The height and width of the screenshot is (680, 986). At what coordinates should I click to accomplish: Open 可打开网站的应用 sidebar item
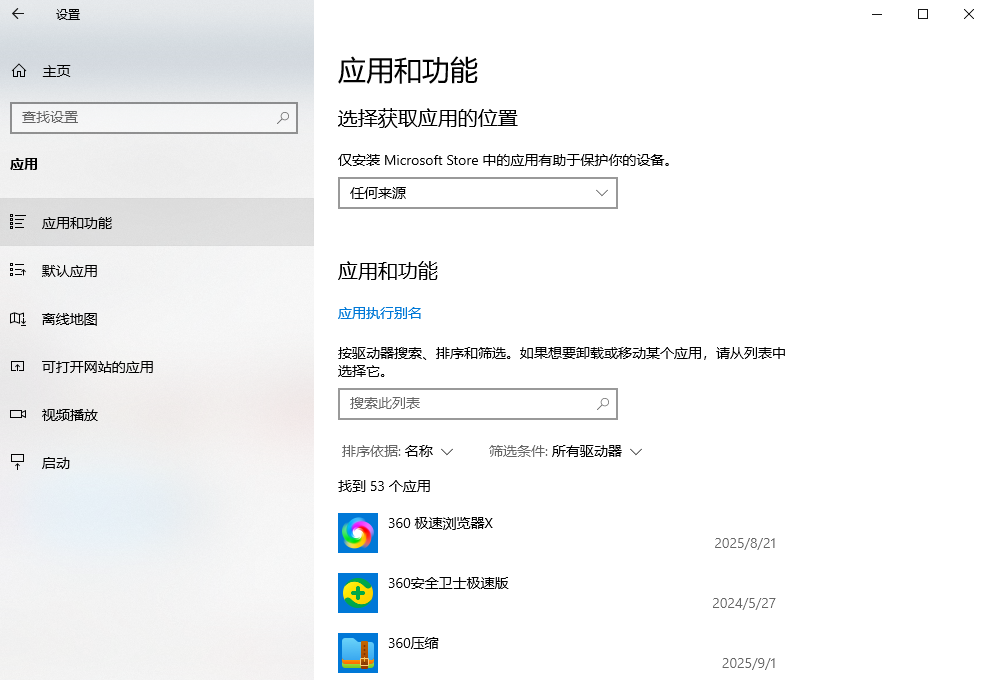97,367
